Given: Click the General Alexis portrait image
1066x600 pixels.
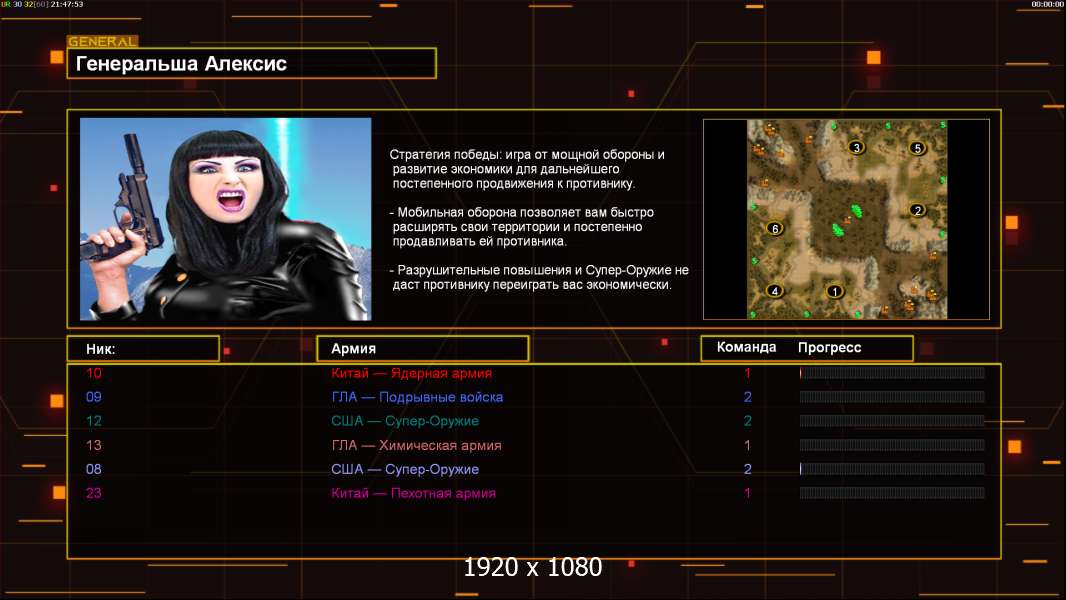Looking at the screenshot, I should point(226,219).
